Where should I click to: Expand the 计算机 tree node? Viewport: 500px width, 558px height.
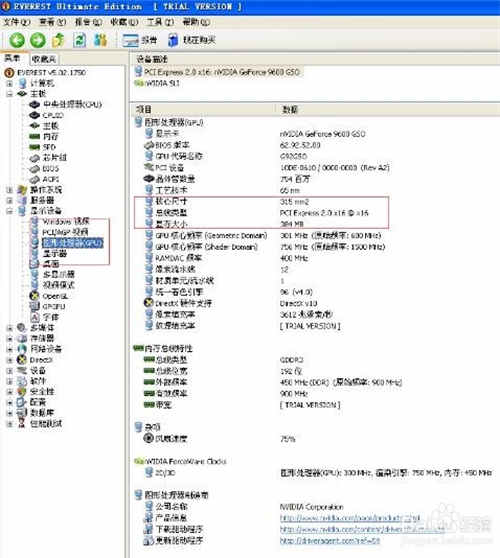pyautogui.click(x=10, y=84)
